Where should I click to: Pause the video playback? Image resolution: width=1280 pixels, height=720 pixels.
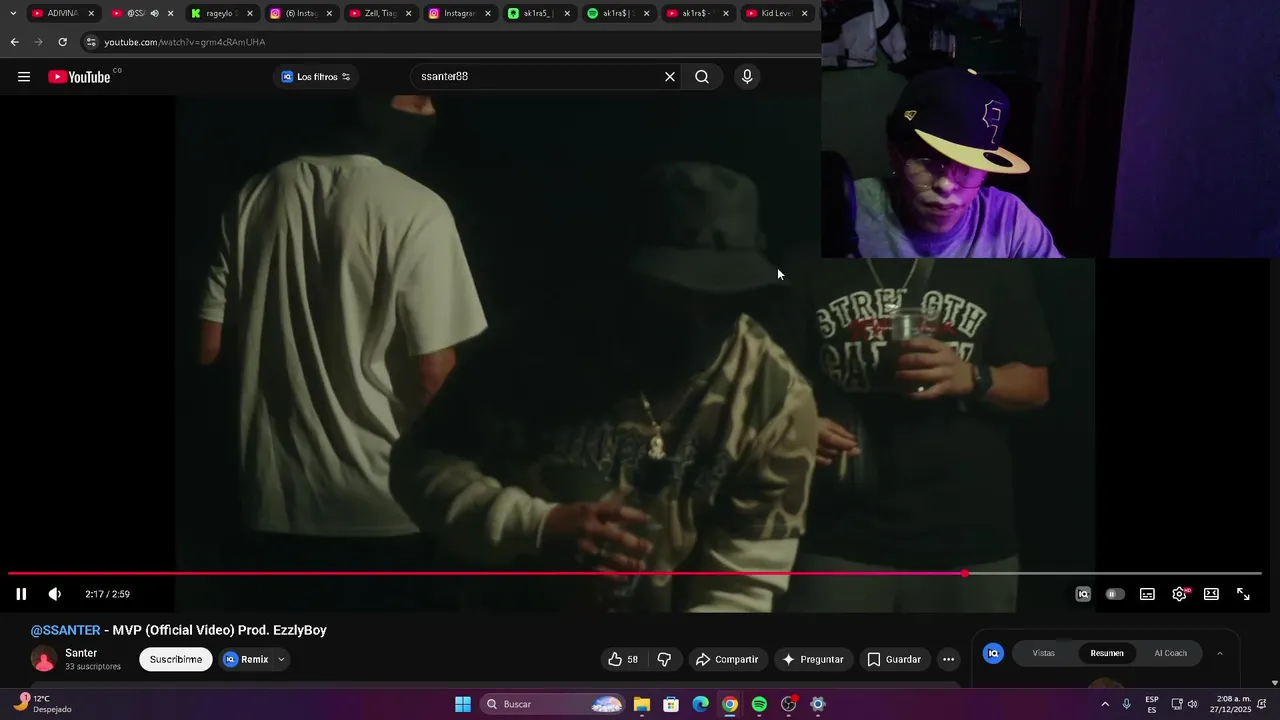21,594
